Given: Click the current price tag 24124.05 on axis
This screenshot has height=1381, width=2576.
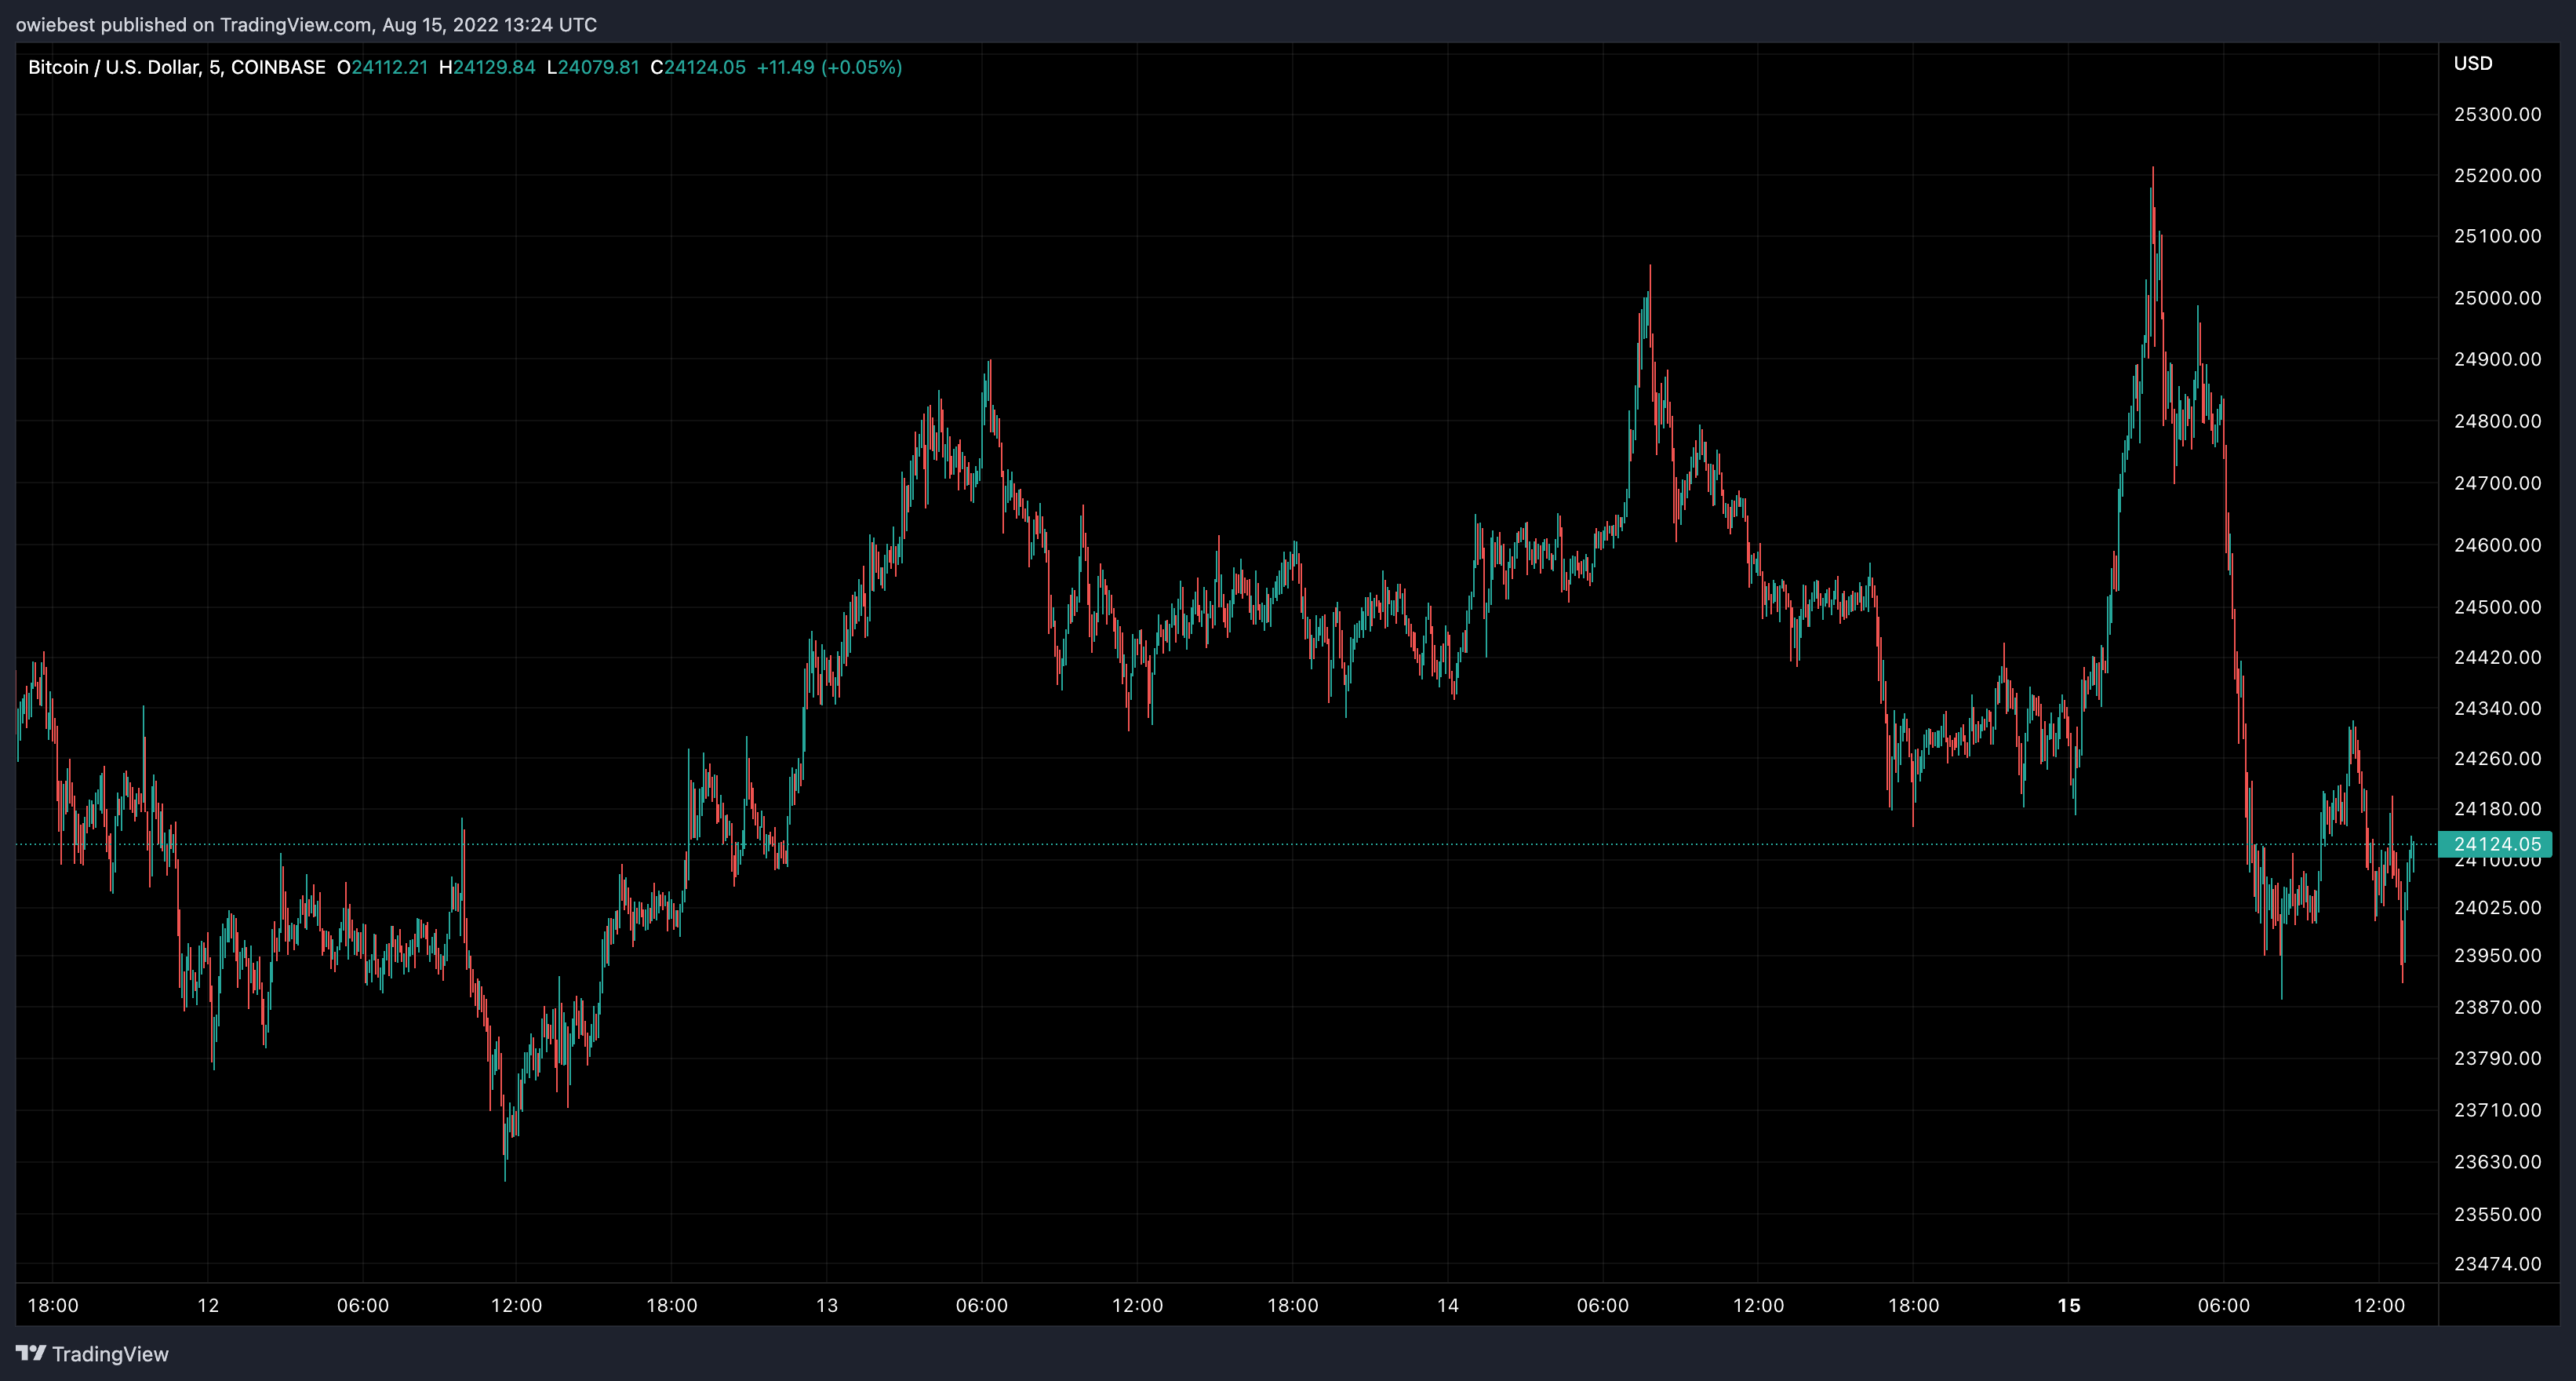Looking at the screenshot, I should (x=2496, y=844).
